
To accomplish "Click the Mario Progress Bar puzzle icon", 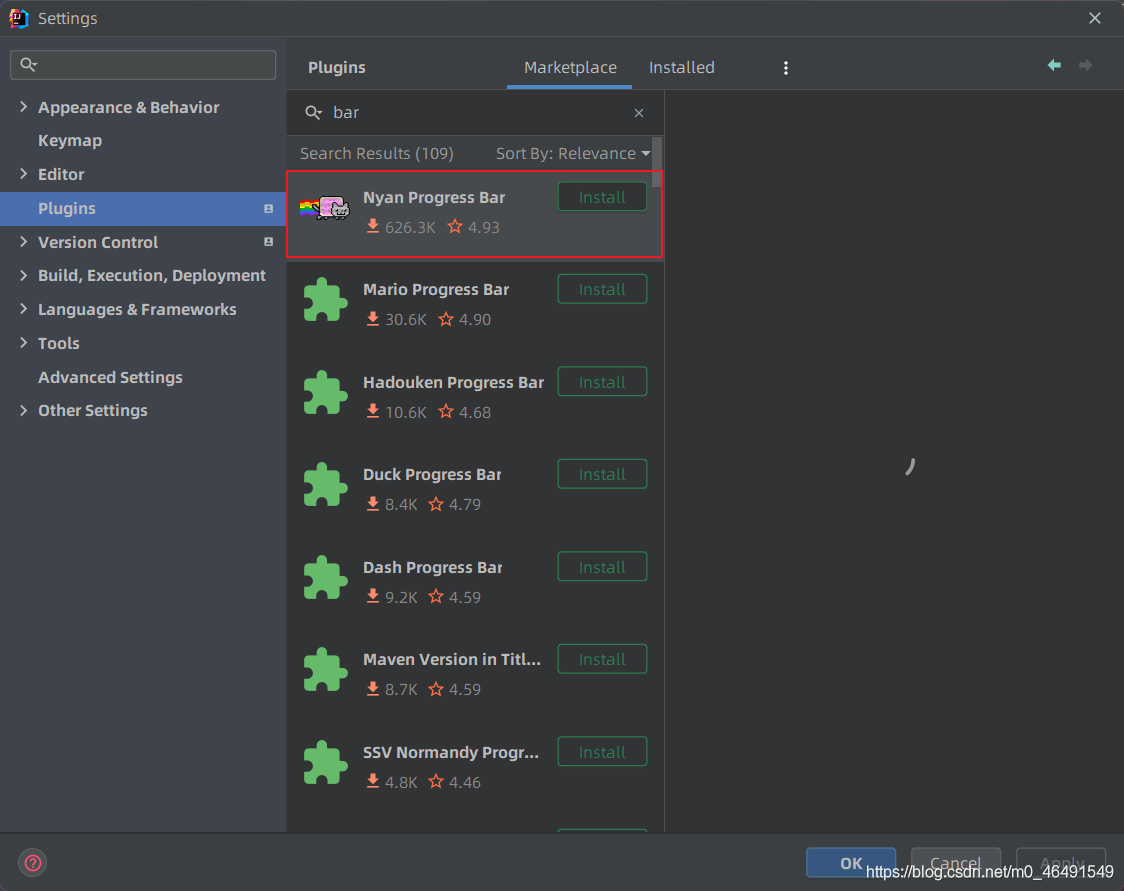I will click(325, 300).
